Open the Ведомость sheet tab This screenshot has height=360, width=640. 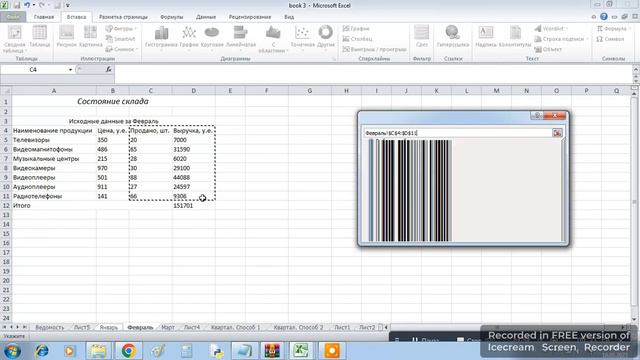tap(50, 327)
